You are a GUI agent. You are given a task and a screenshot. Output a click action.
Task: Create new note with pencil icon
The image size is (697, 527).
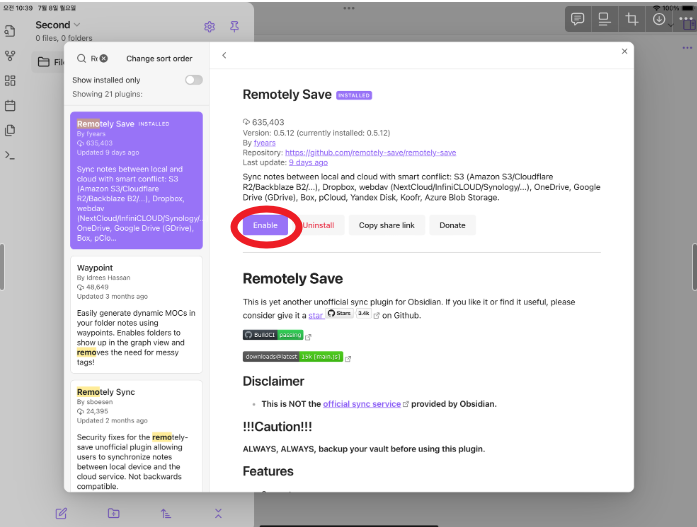pyautogui.click(x=61, y=514)
